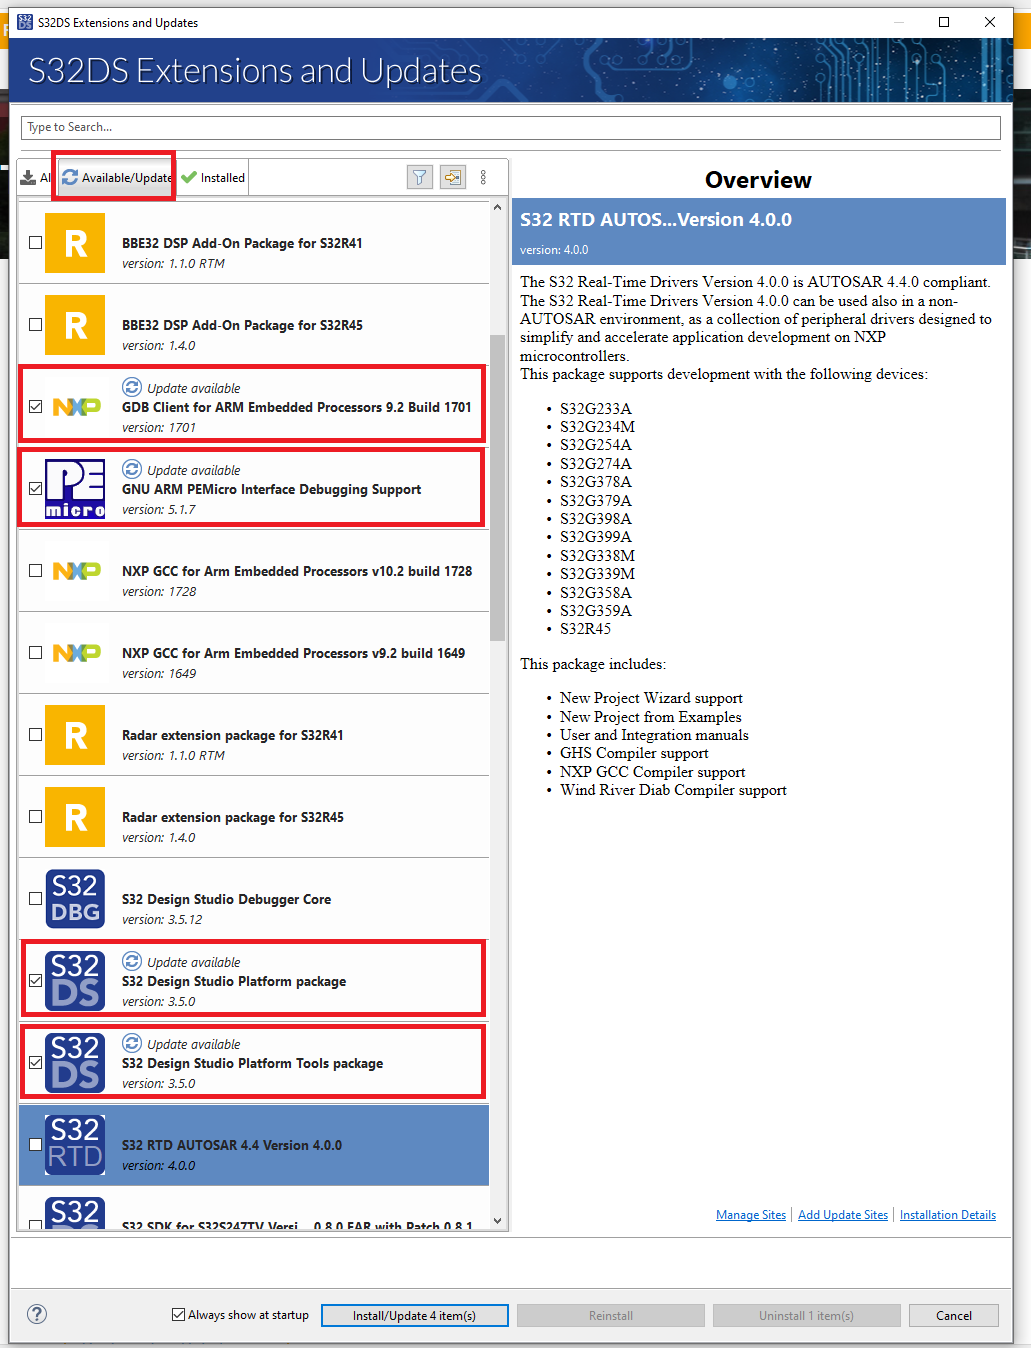Click the scroll down arrow in package list

point(497,1221)
